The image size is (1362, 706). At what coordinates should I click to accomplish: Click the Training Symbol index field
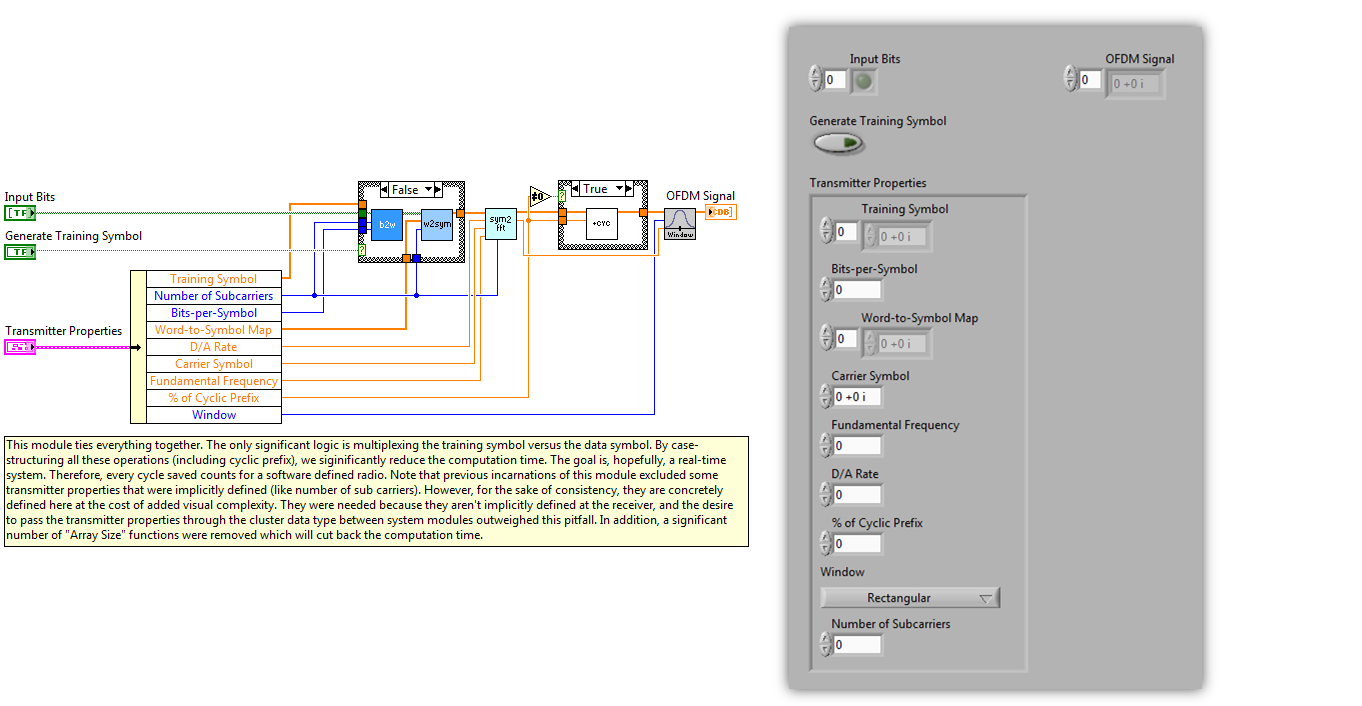846,231
